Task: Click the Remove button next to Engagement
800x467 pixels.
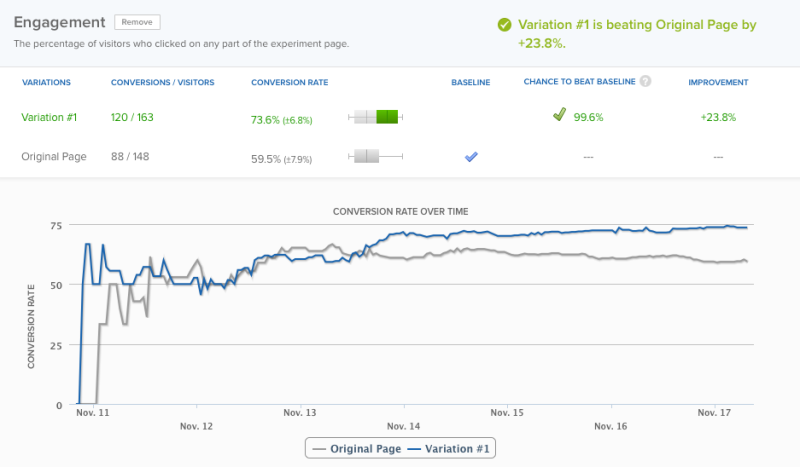Action: tap(137, 22)
